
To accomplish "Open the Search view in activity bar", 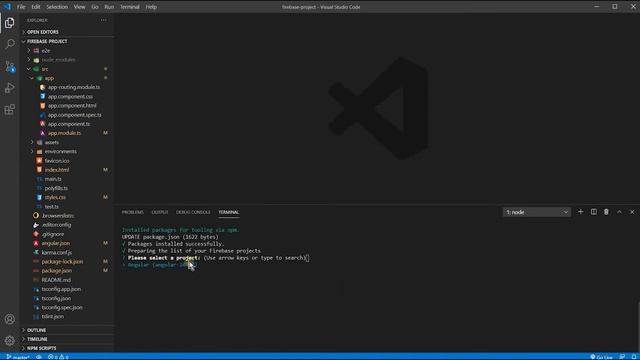I will point(10,44).
